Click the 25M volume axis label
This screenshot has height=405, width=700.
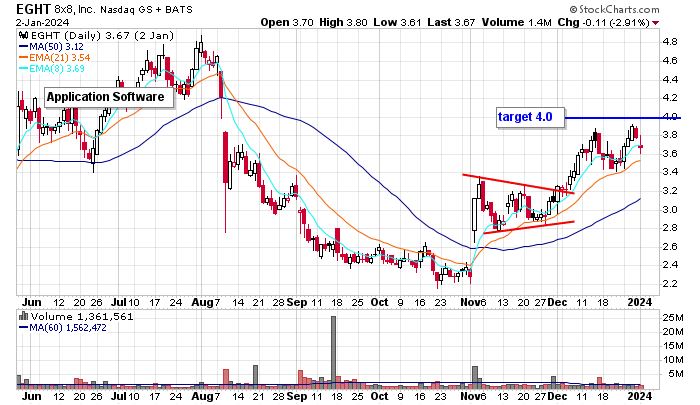point(673,318)
